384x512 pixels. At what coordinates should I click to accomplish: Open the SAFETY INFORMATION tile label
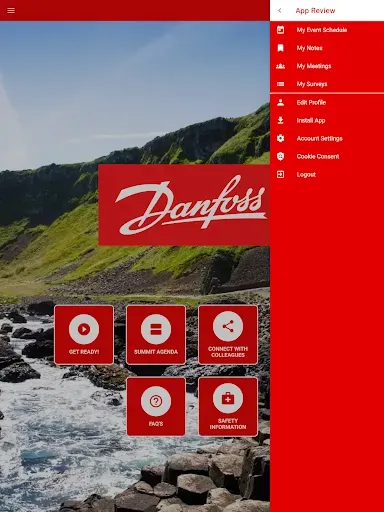point(228,424)
